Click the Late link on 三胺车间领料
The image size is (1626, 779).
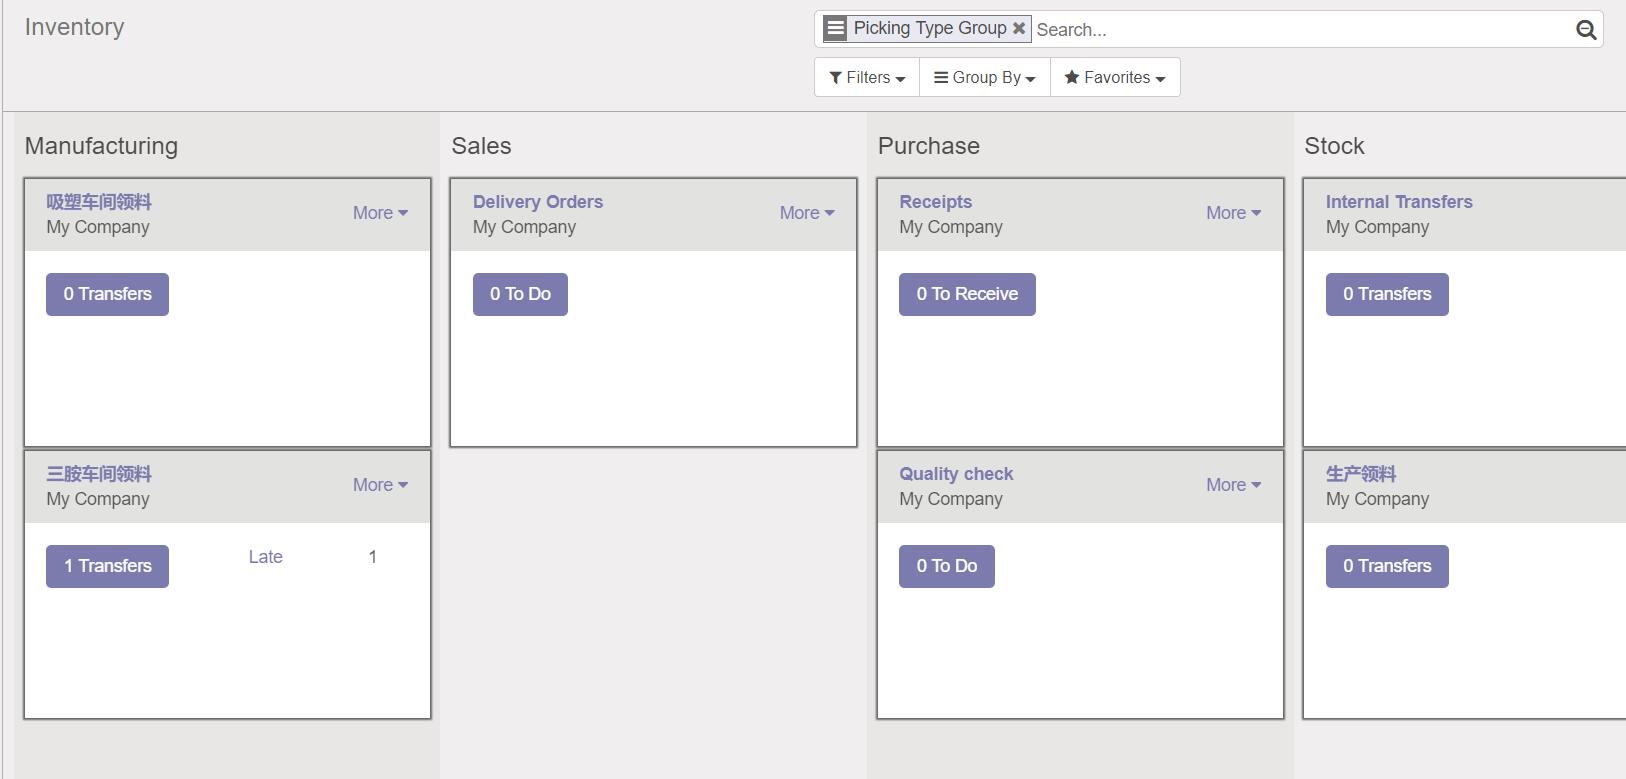(266, 557)
